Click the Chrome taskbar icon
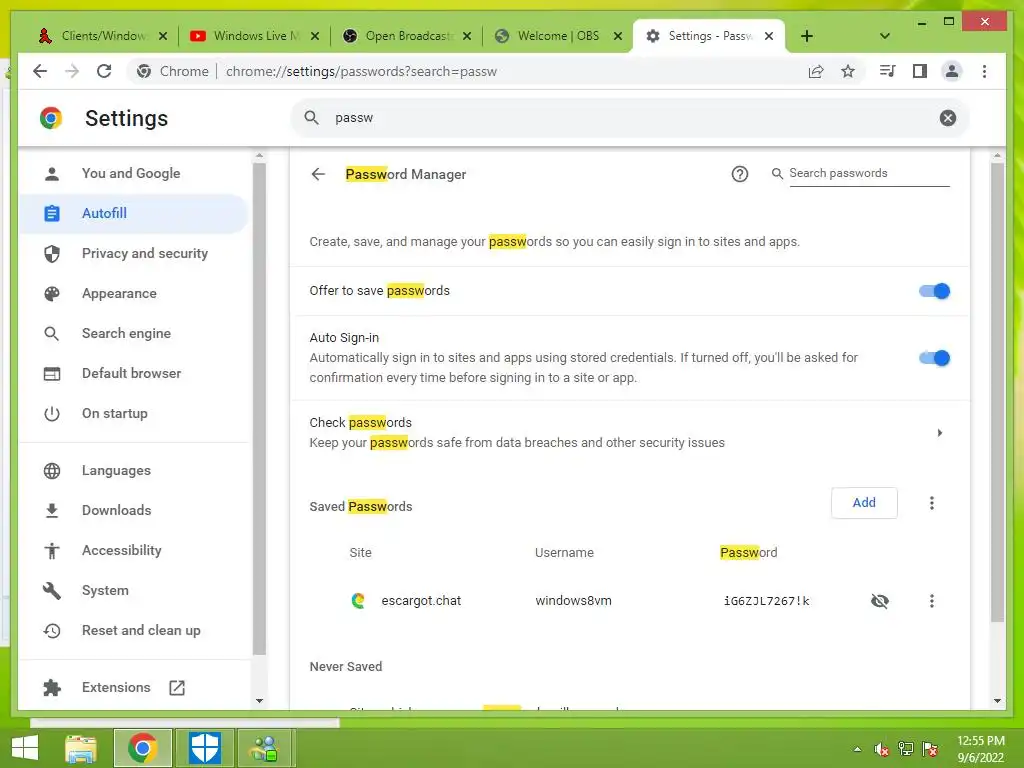 (x=142, y=748)
